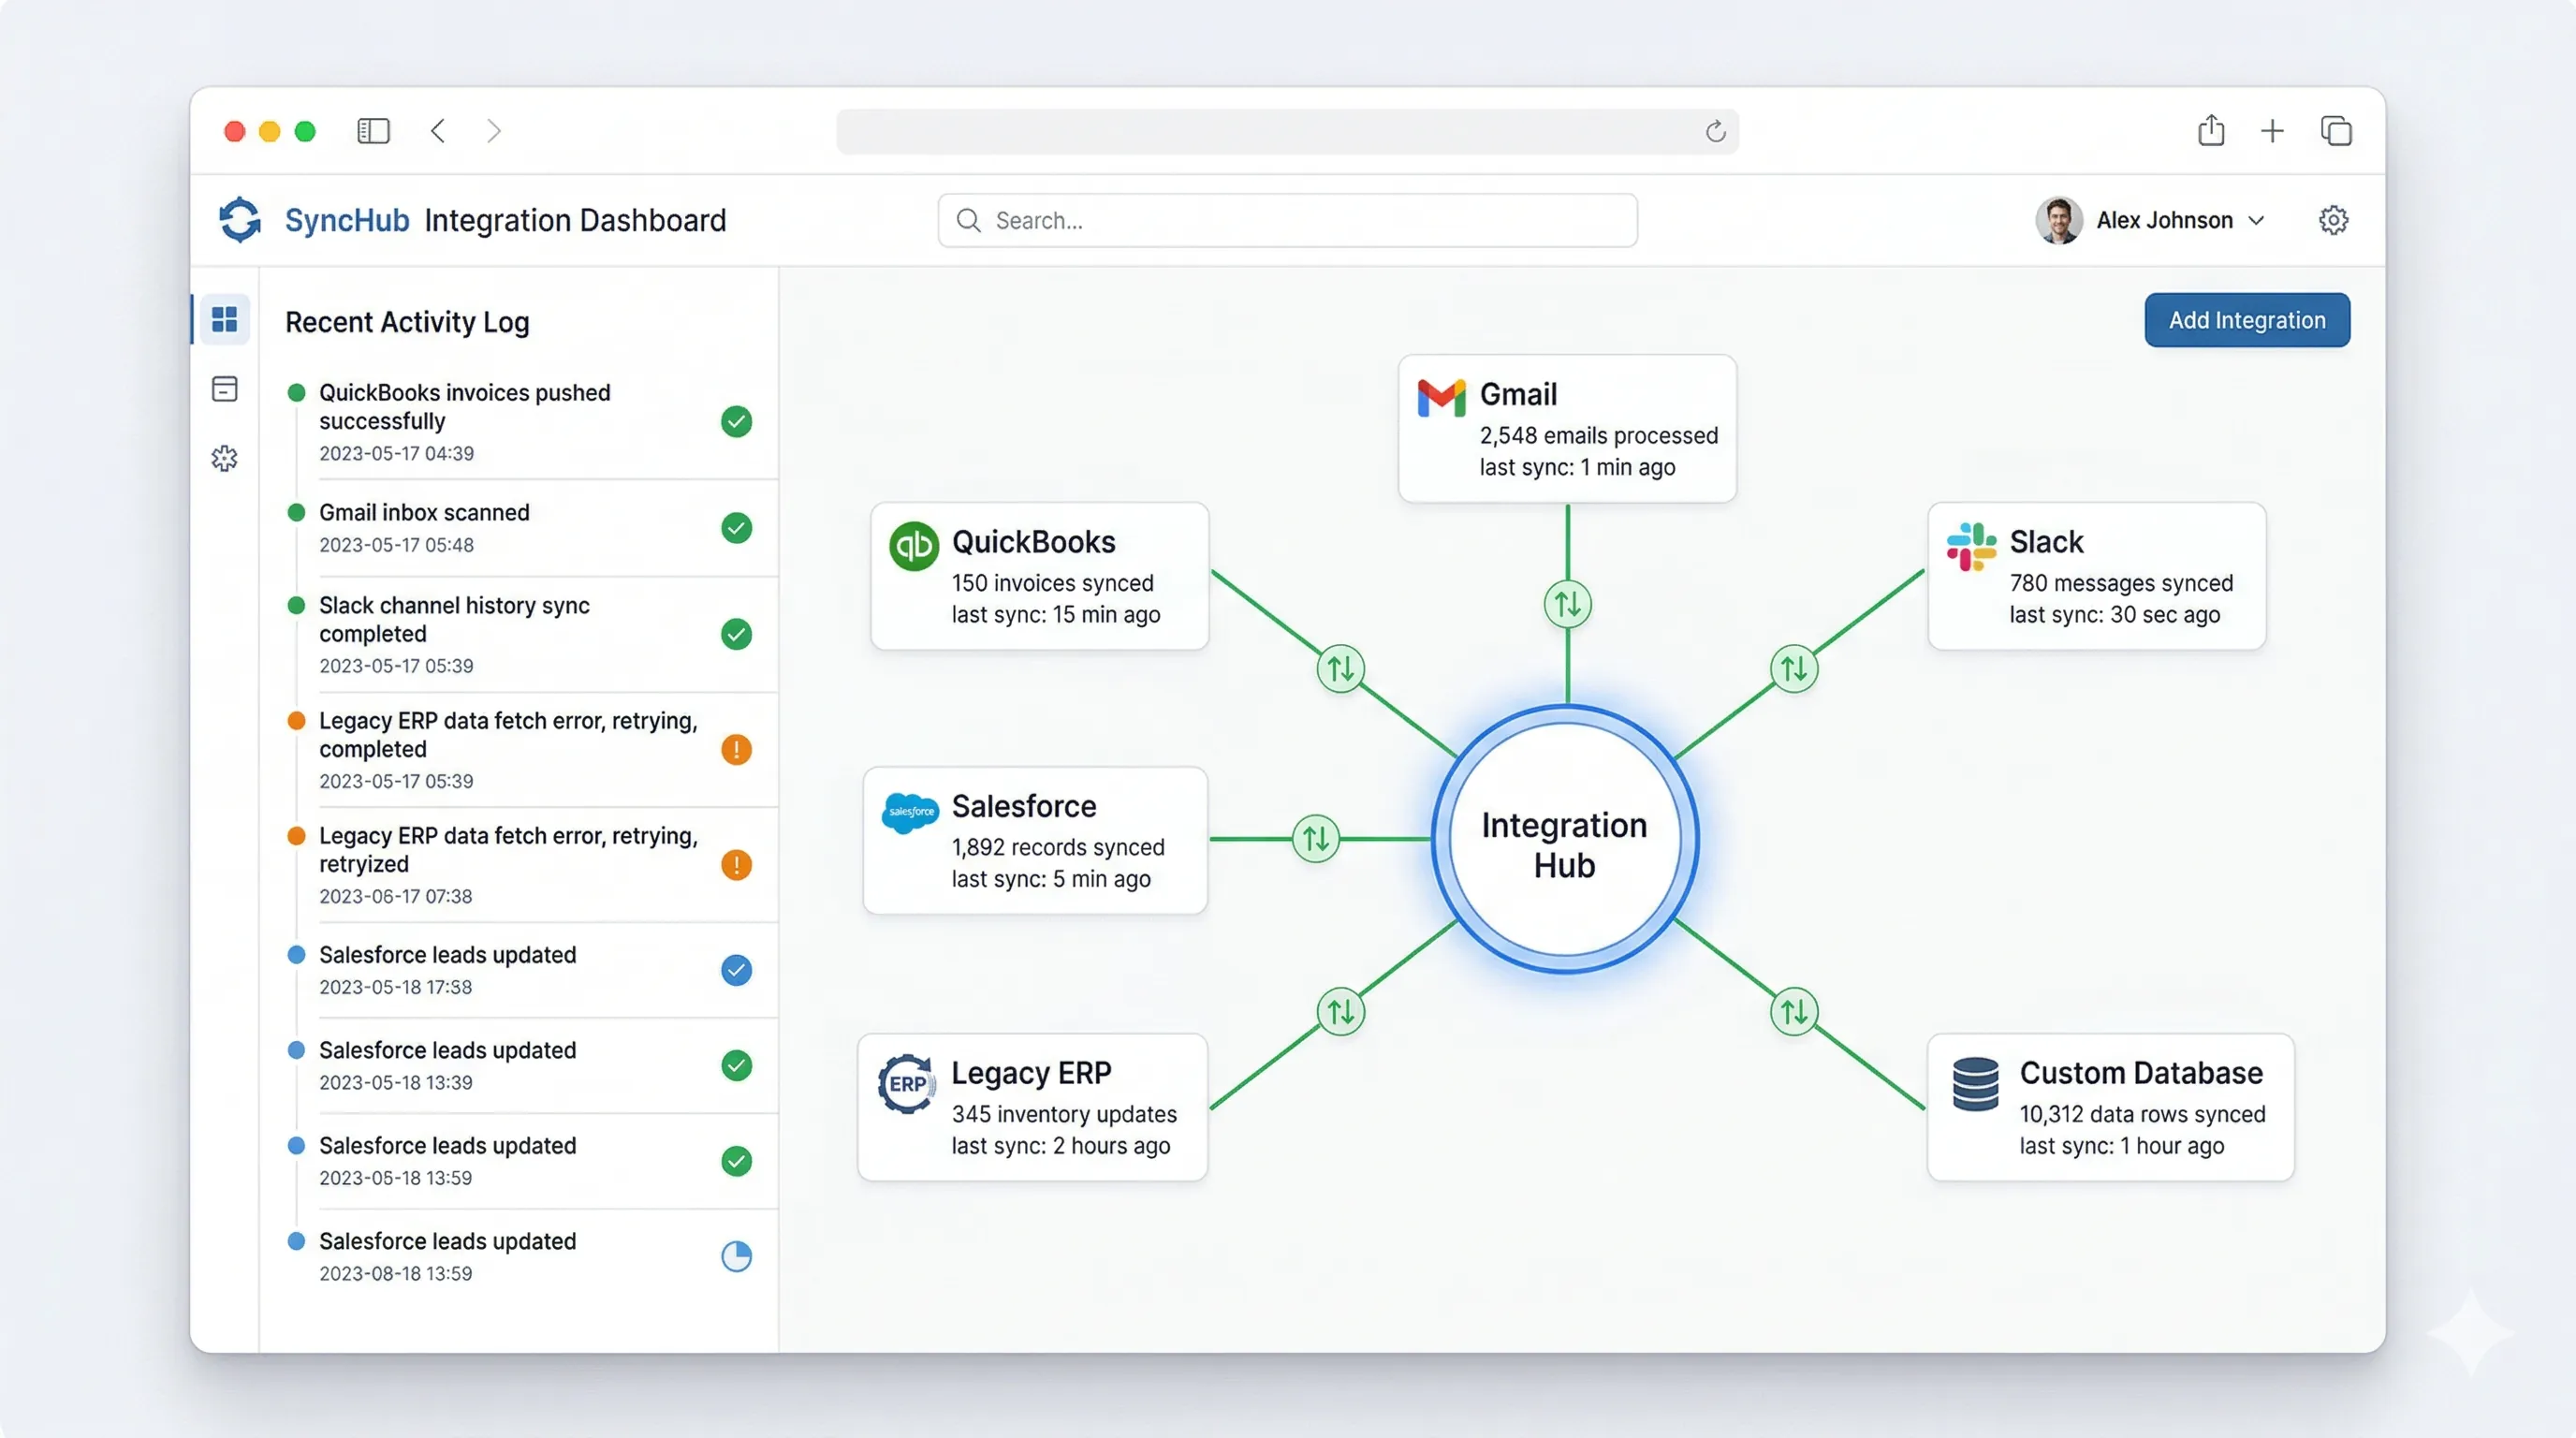Open the dashboard grid view in sidebar
2576x1438 pixels.
[x=224, y=319]
